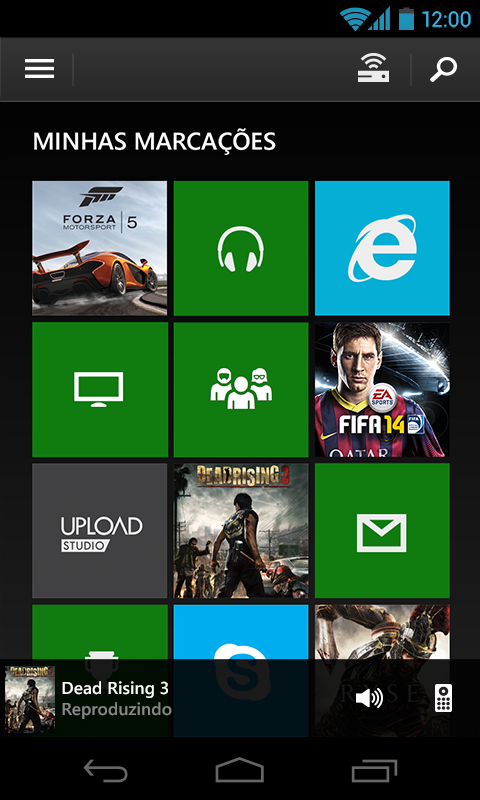Tap the MINHAS MARCAÇÕES heading
Viewport: 480px width, 800px height.
pyautogui.click(x=154, y=141)
